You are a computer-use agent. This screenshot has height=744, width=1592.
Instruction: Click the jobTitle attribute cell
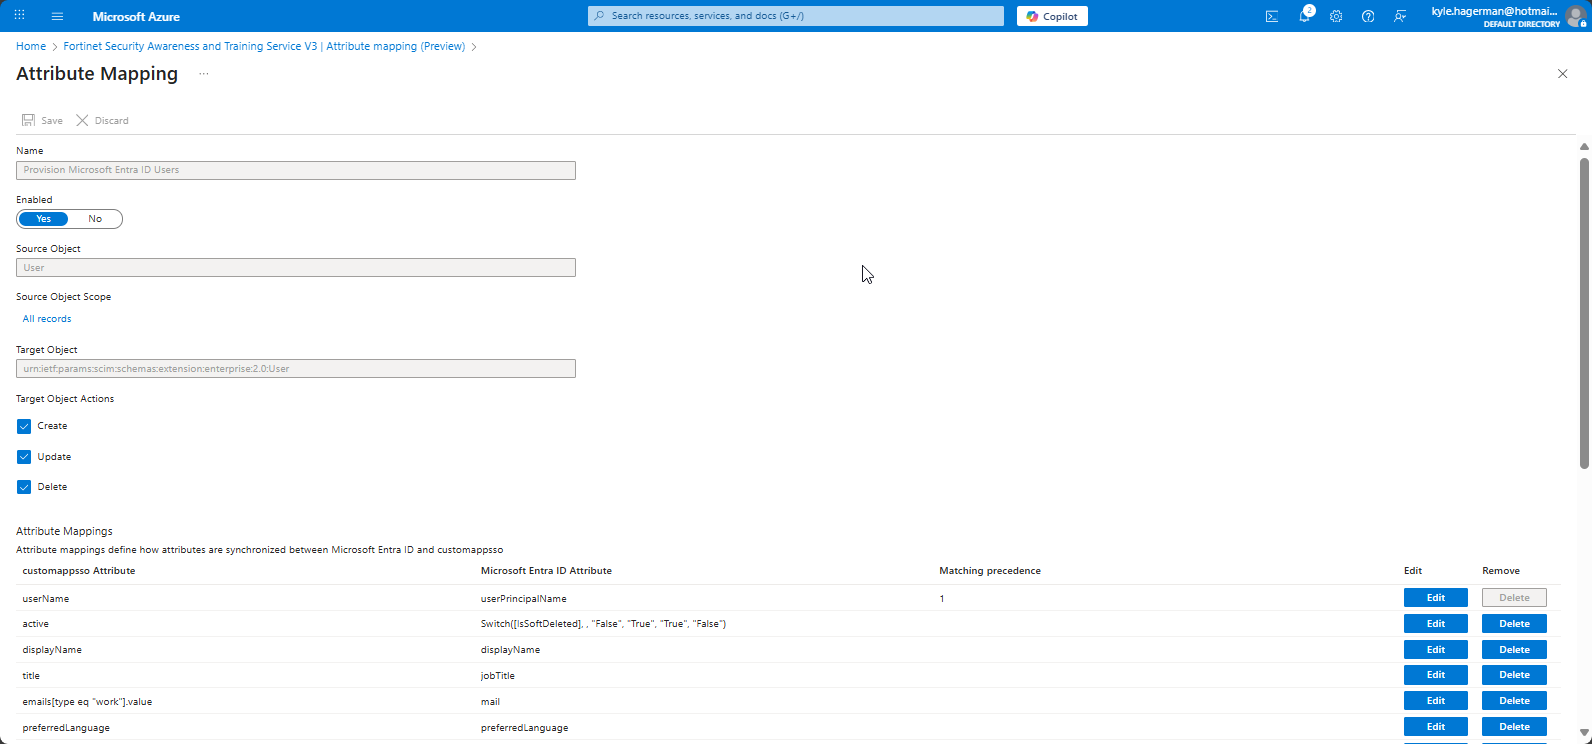tap(497, 676)
